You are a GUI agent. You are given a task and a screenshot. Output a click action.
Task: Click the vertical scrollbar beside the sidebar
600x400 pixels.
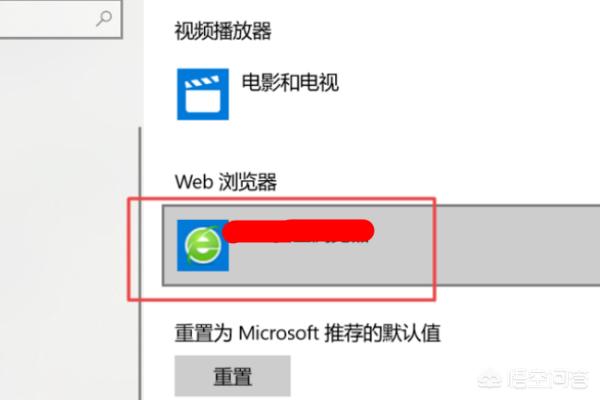140,263
